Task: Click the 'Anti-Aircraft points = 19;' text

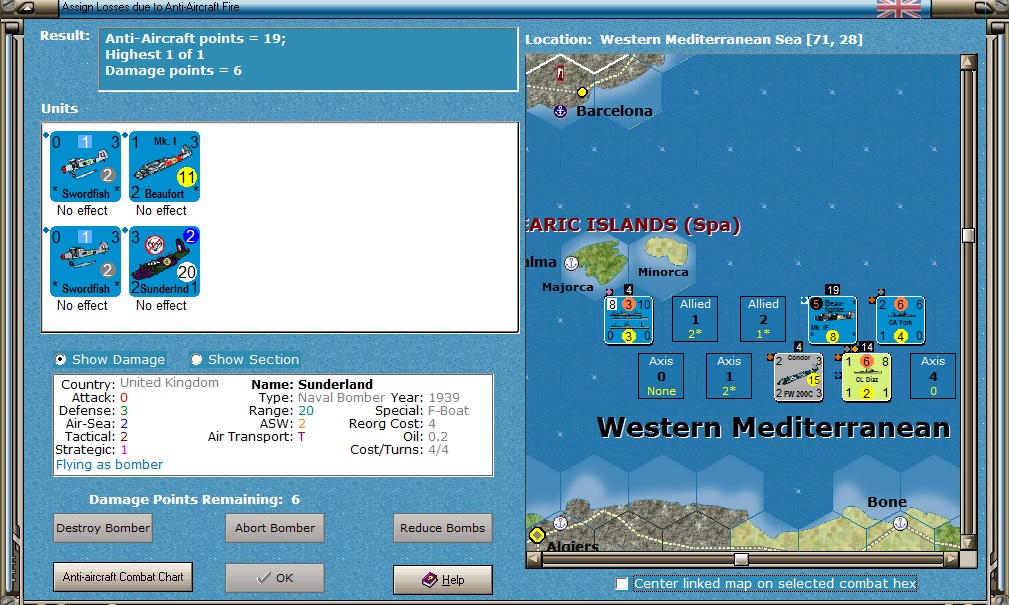Action: coord(196,39)
